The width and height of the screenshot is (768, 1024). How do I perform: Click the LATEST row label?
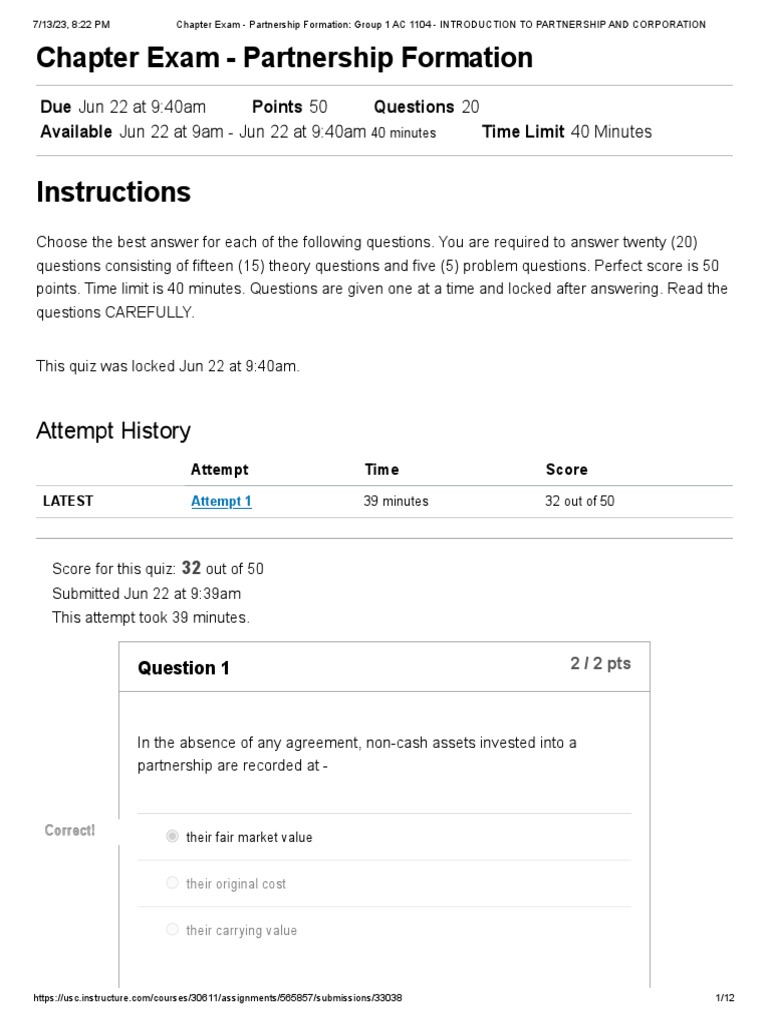coord(68,501)
